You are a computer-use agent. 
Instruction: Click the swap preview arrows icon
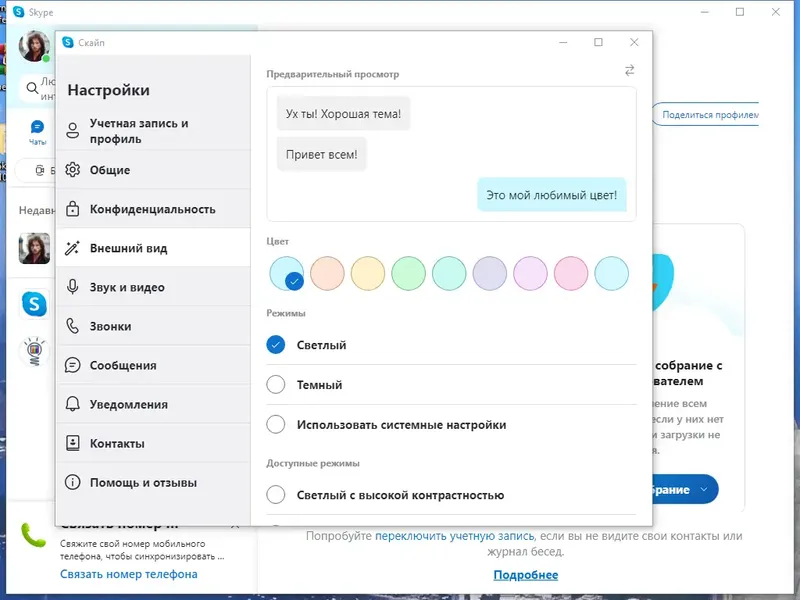click(x=630, y=70)
